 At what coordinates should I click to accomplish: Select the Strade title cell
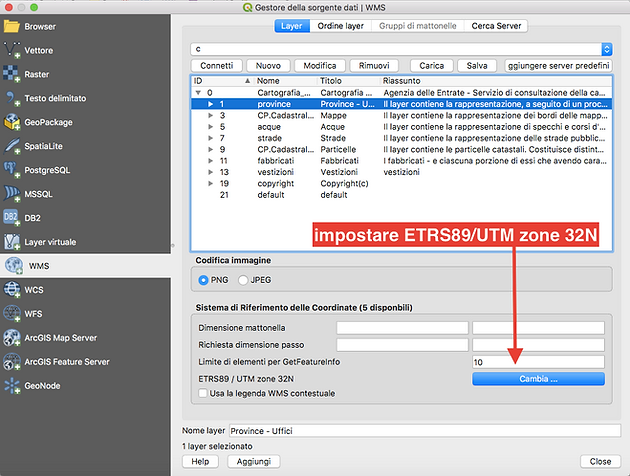(x=333, y=138)
